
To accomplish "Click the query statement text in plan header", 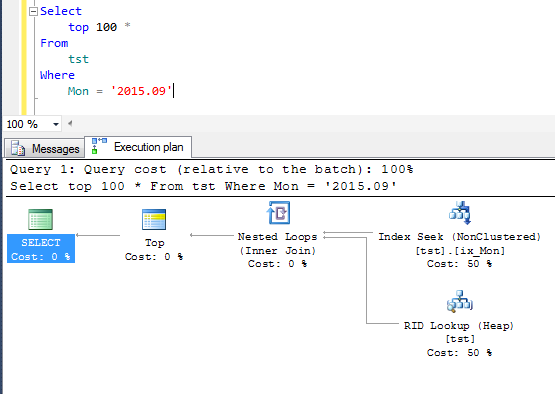I will click(204, 186).
